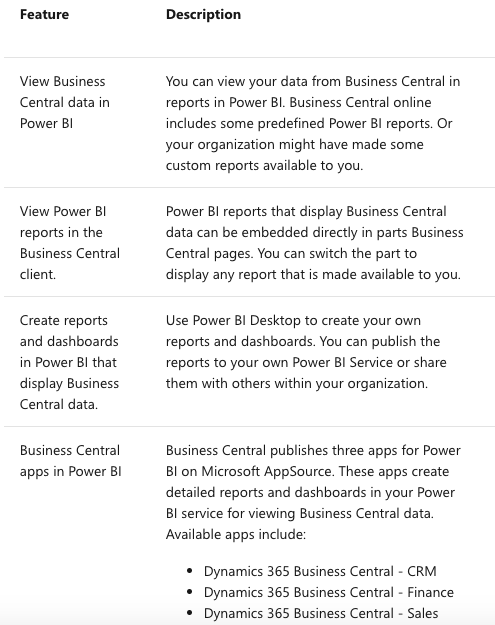This screenshot has height=625, width=495.
Task: Click the words 'Microsoft AppSource' in the description
Action: tap(267, 471)
